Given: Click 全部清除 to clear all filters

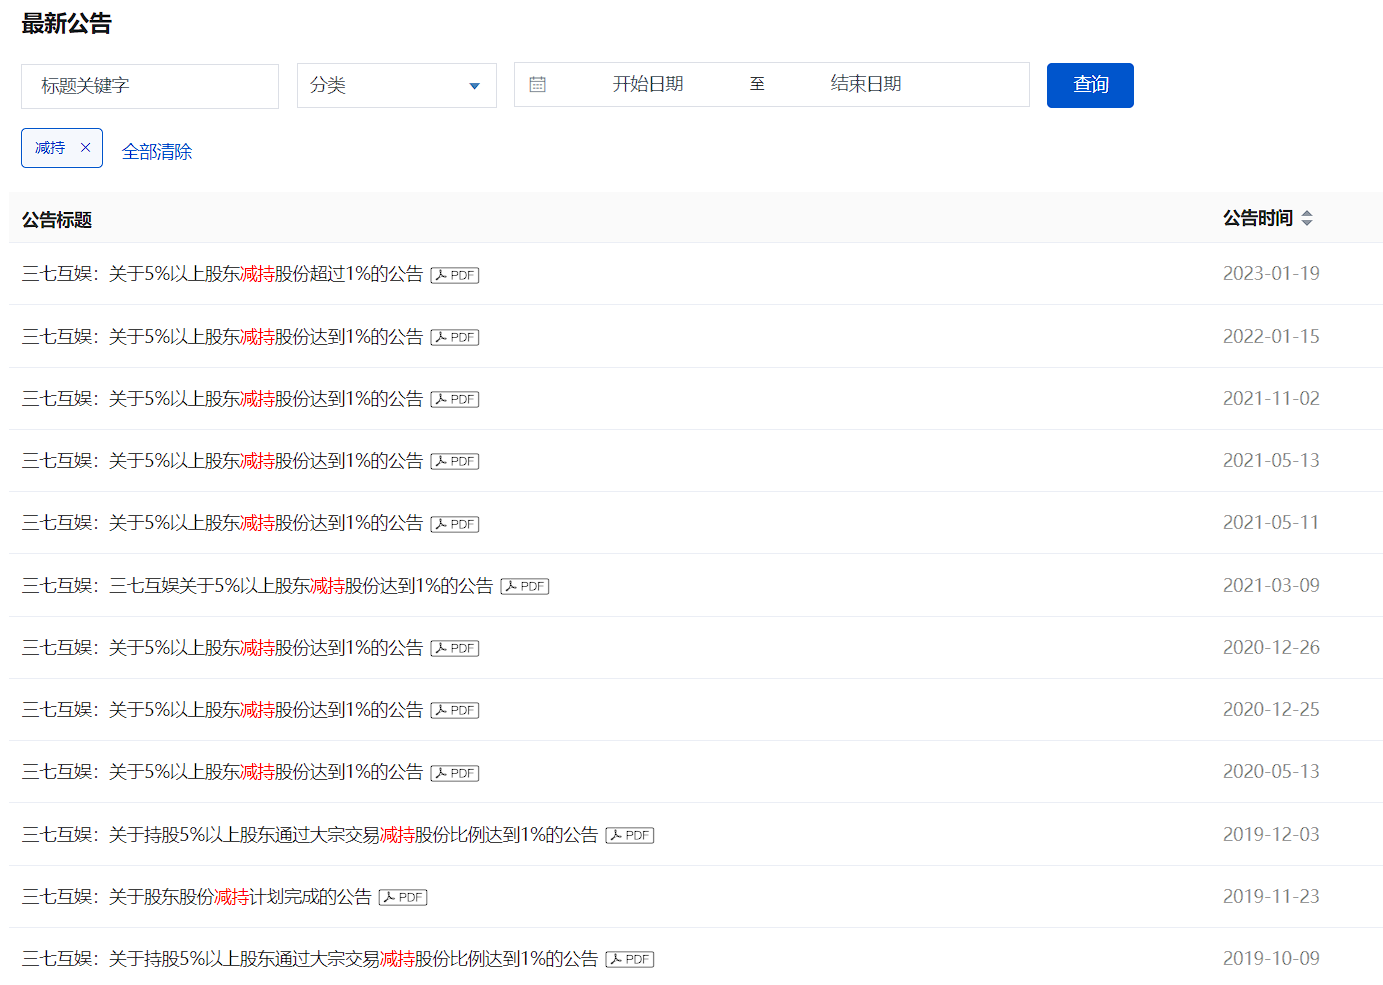Looking at the screenshot, I should tap(157, 152).
